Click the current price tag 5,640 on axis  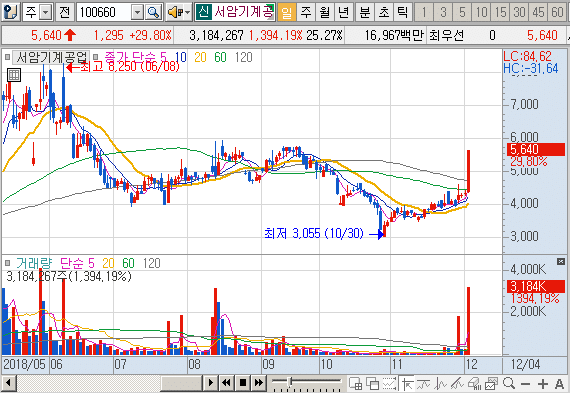(x=536, y=149)
